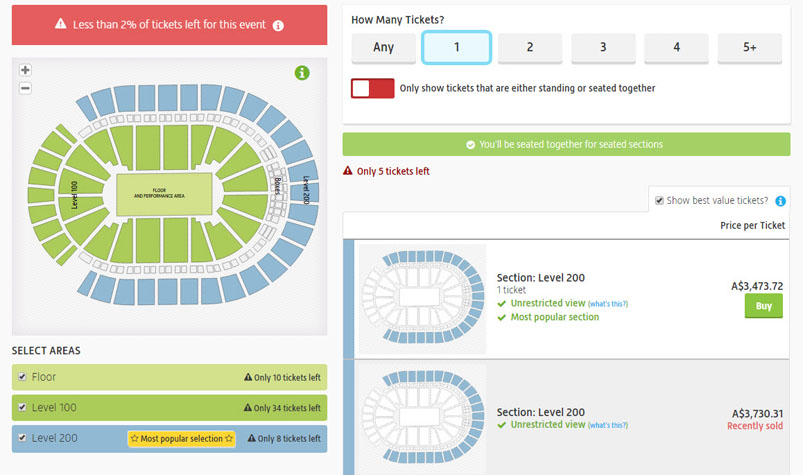
Task: Open the green map info icon
Action: pyautogui.click(x=302, y=73)
